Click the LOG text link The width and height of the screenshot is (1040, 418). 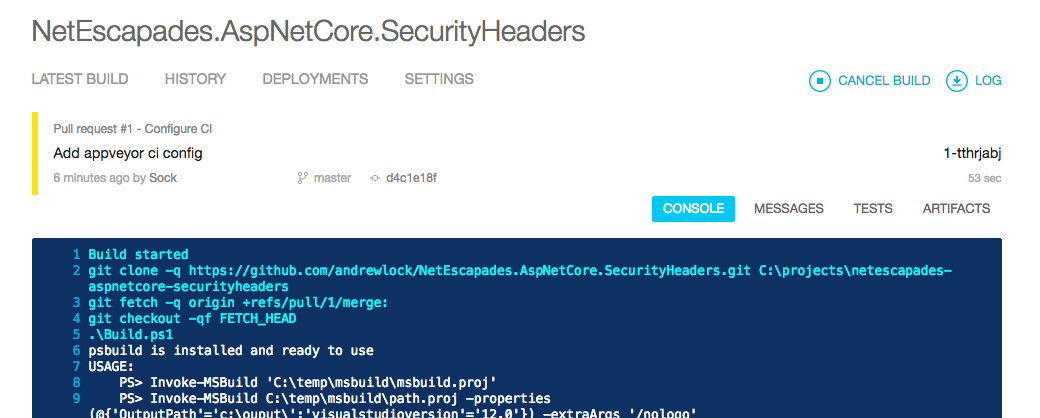pos(988,81)
